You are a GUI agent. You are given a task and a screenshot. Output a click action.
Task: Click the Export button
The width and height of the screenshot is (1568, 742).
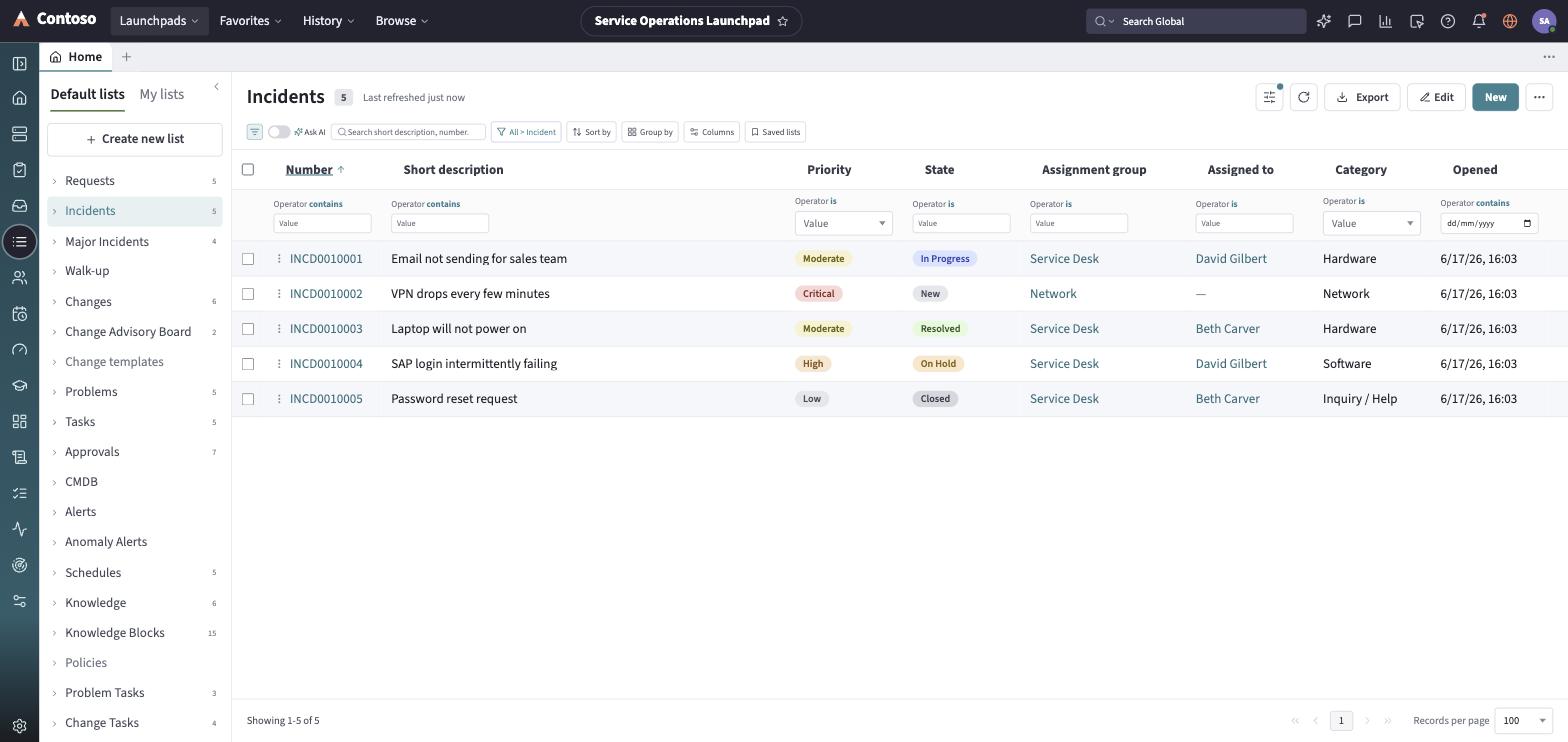[1362, 97]
